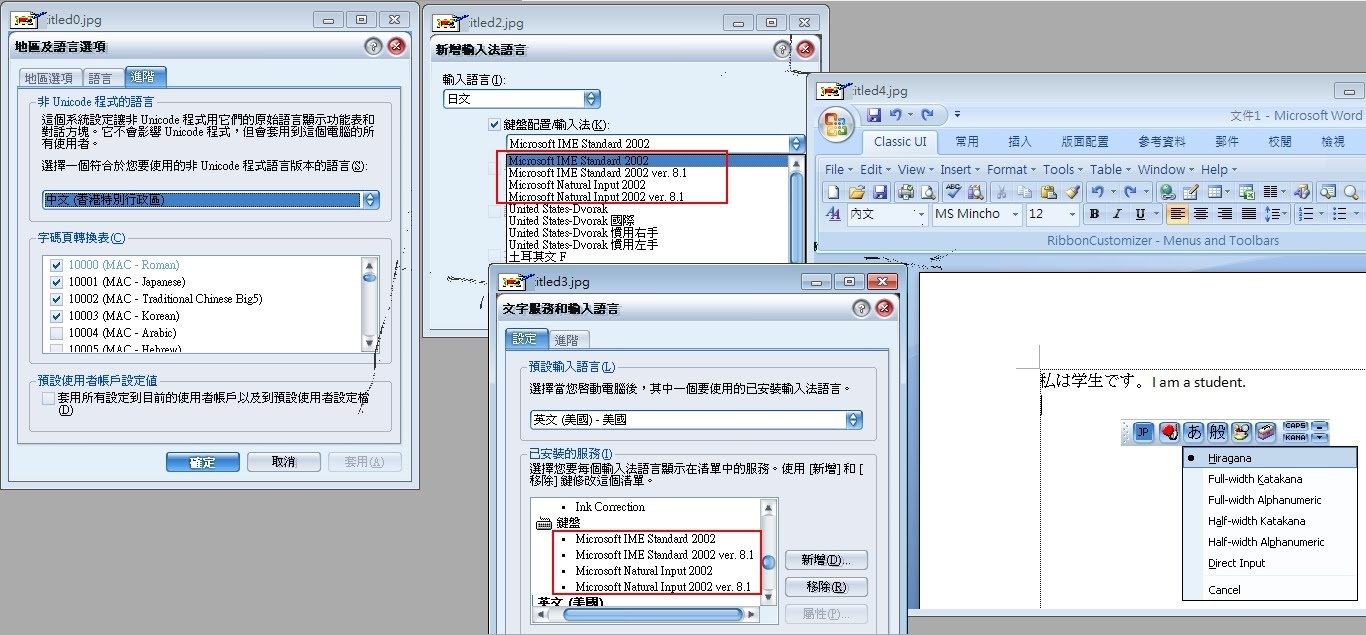Print with the printer icon

click(x=906, y=192)
